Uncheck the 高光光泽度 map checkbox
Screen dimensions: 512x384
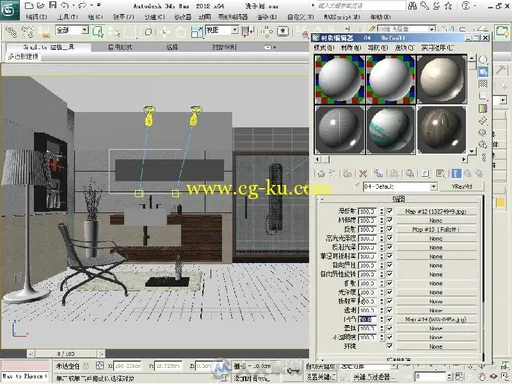tap(389, 238)
